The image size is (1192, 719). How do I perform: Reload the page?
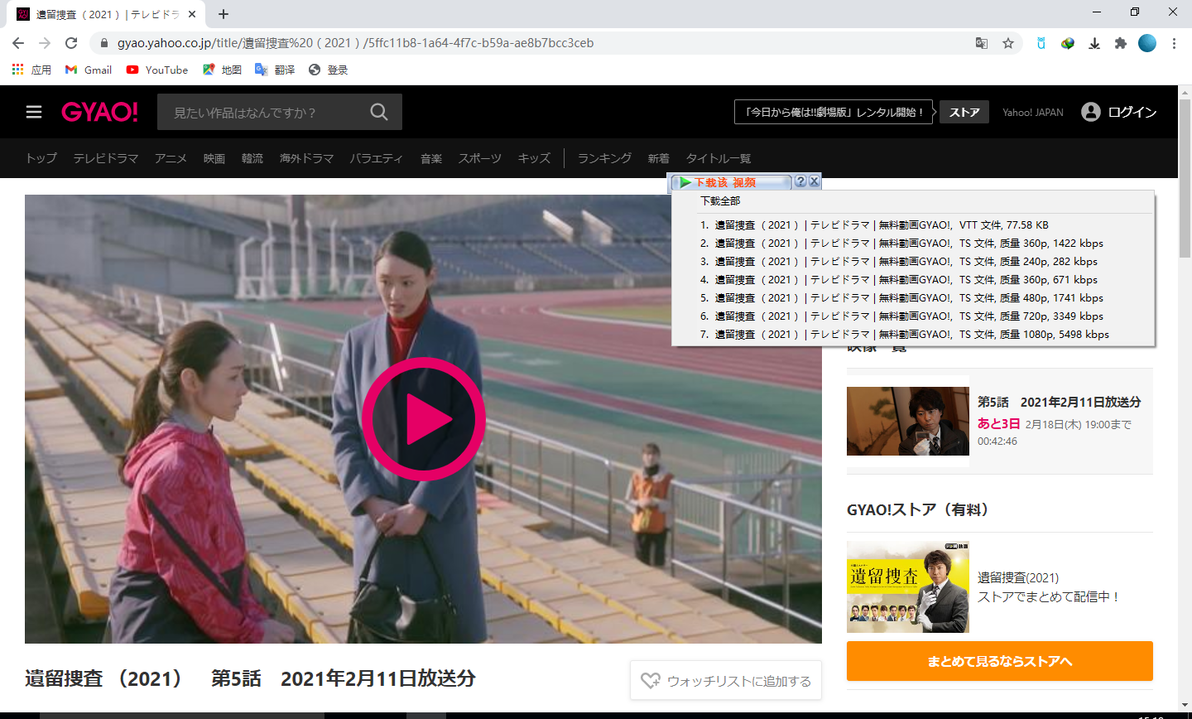71,43
